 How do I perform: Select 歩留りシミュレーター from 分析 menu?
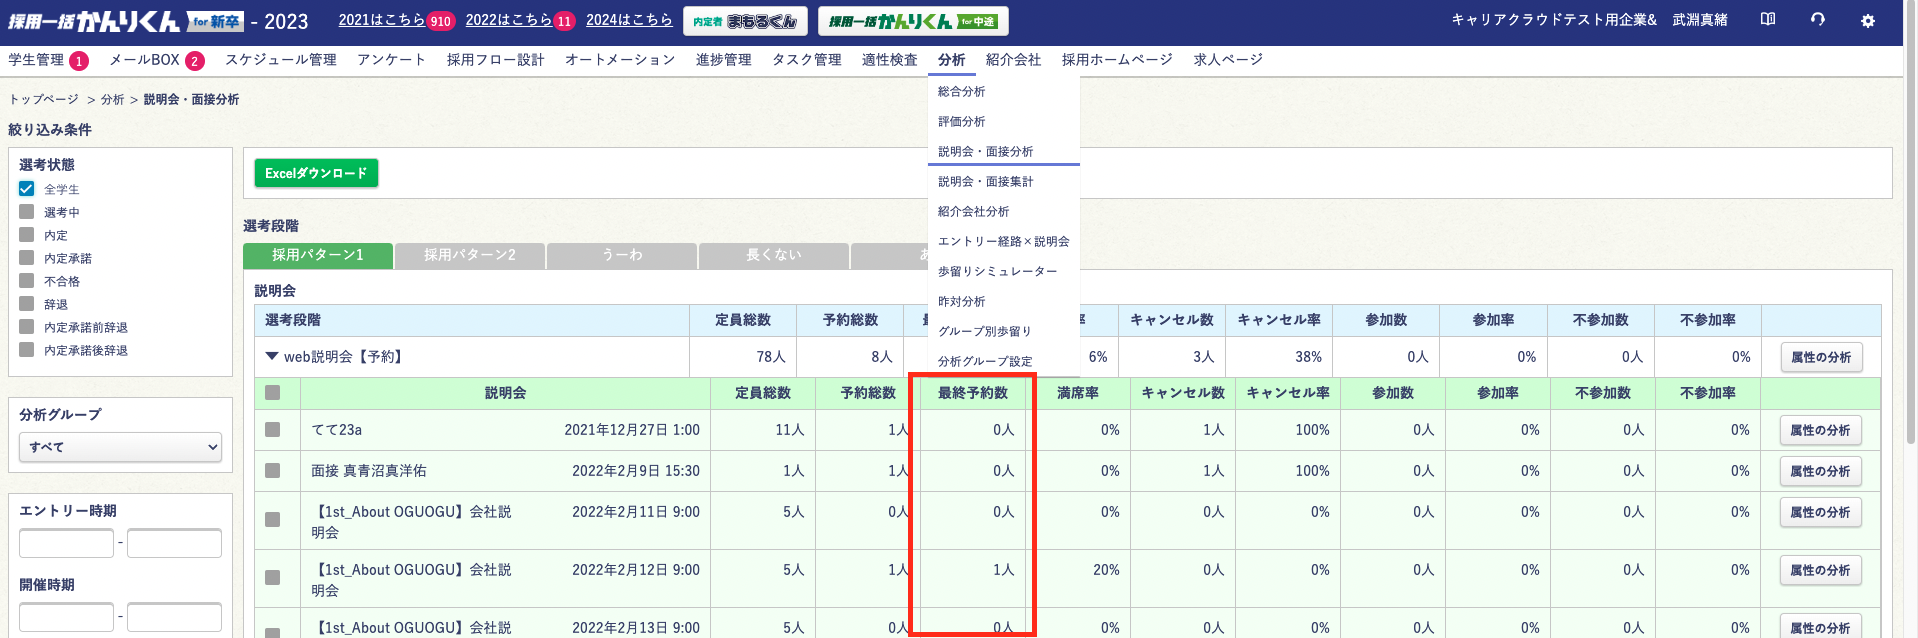coord(997,271)
